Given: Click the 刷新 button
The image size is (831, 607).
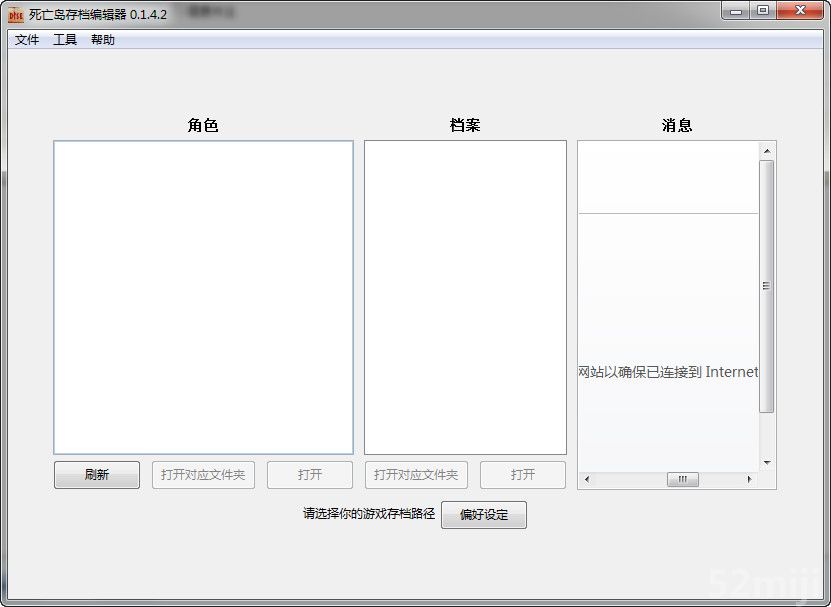Looking at the screenshot, I should pos(97,475).
